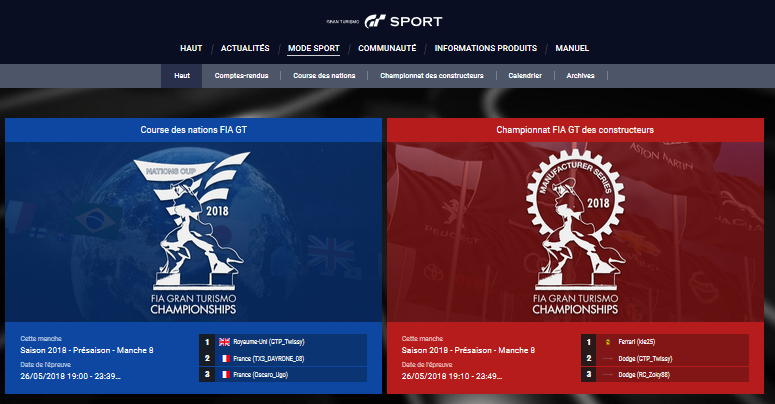The image size is (775, 404).
Task: Click the Manufacturer Series 2018 gear emblem
Action: [x=575, y=220]
